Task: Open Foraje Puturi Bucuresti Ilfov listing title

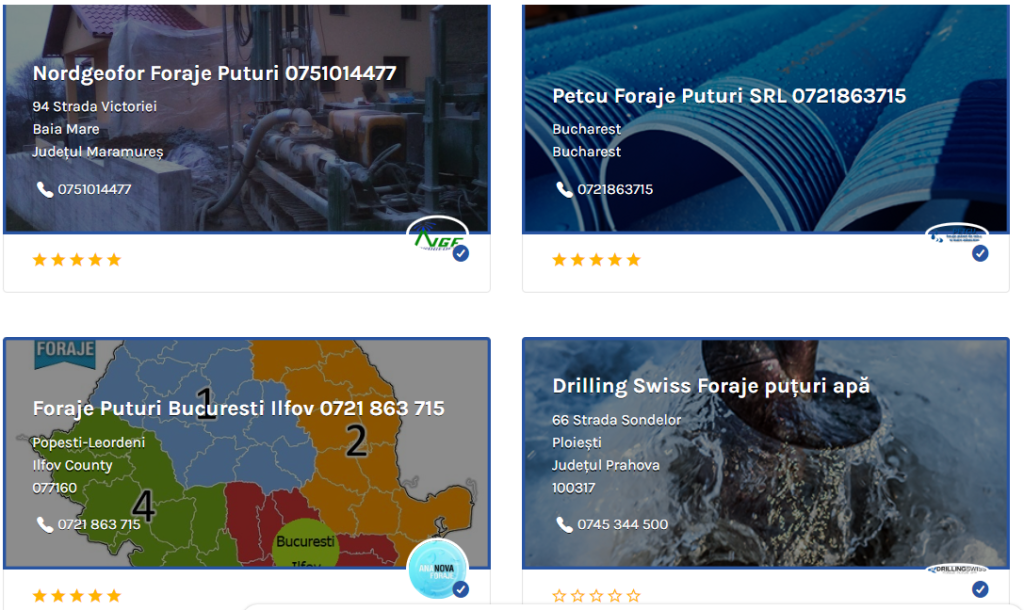Action: 239,409
